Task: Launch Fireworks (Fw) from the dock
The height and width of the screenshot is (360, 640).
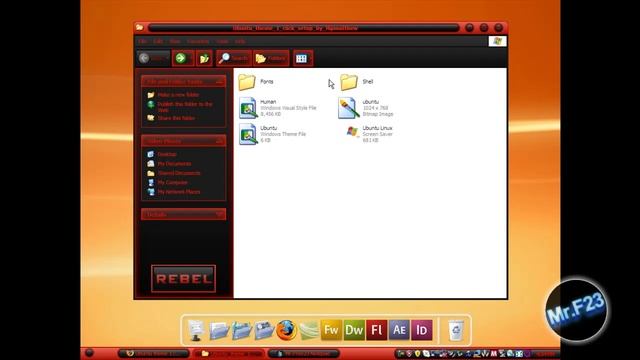Action: (331, 330)
